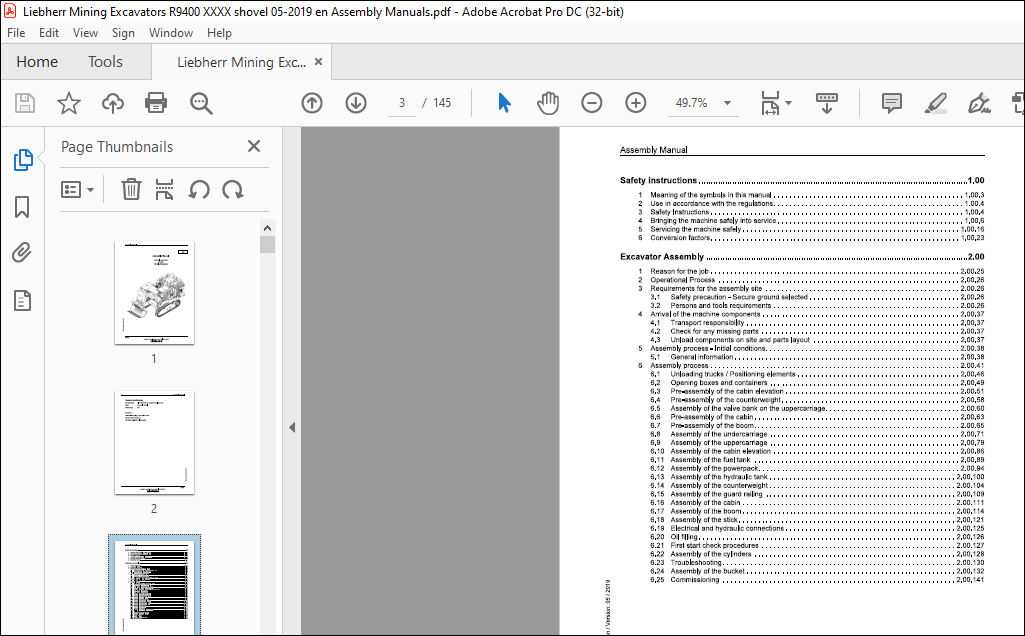
Task: Click 'Assembly of the boom' entry
Action: [x=705, y=511]
